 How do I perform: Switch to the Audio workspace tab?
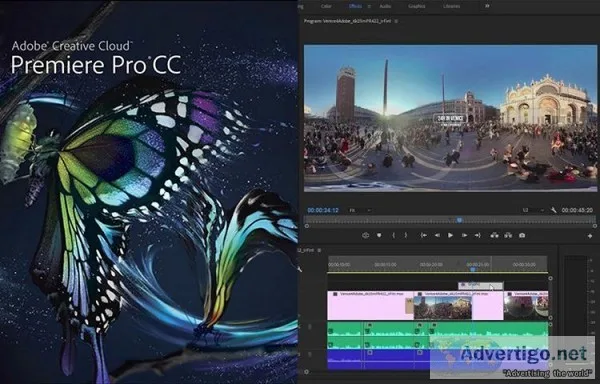click(x=385, y=6)
